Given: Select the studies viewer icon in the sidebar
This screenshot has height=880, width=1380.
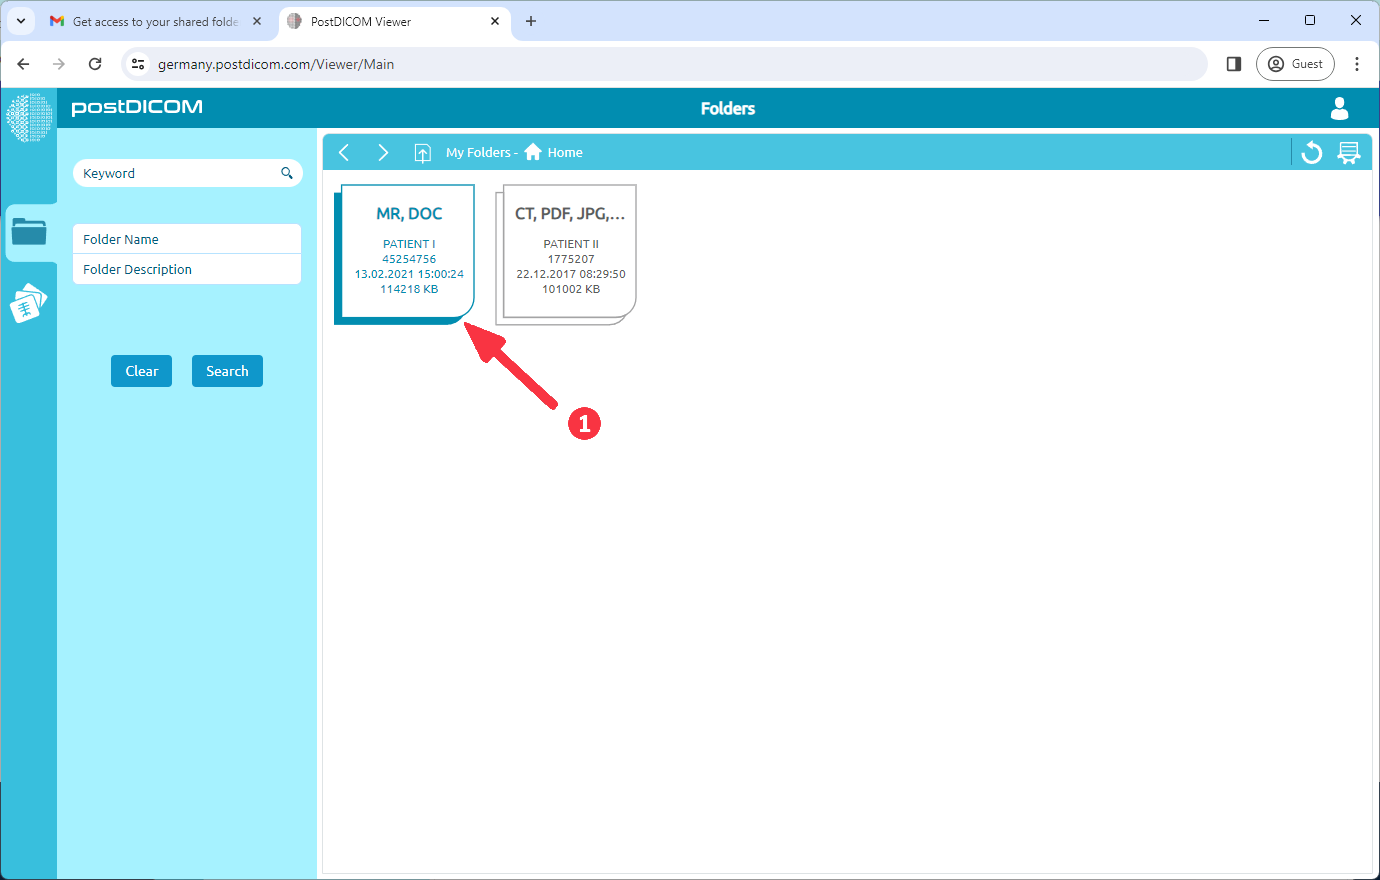Looking at the screenshot, I should [x=30, y=303].
